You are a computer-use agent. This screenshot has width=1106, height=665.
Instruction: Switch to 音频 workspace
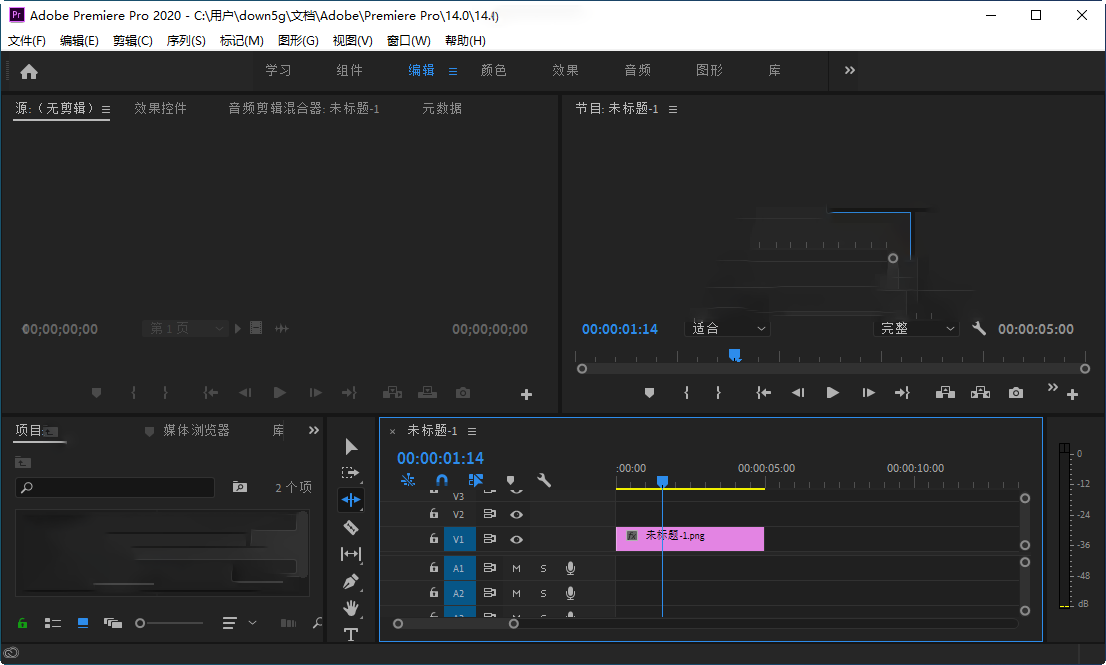click(x=638, y=70)
